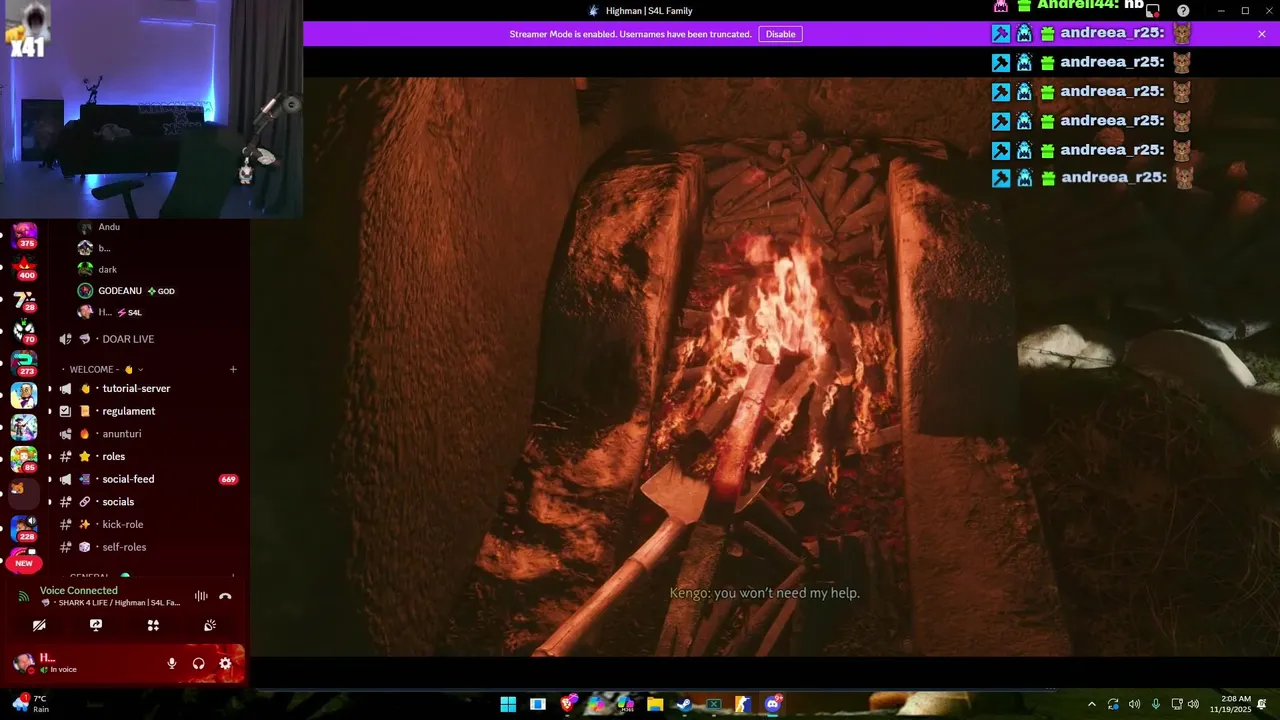Open server icon with 28 badge

click(24, 300)
